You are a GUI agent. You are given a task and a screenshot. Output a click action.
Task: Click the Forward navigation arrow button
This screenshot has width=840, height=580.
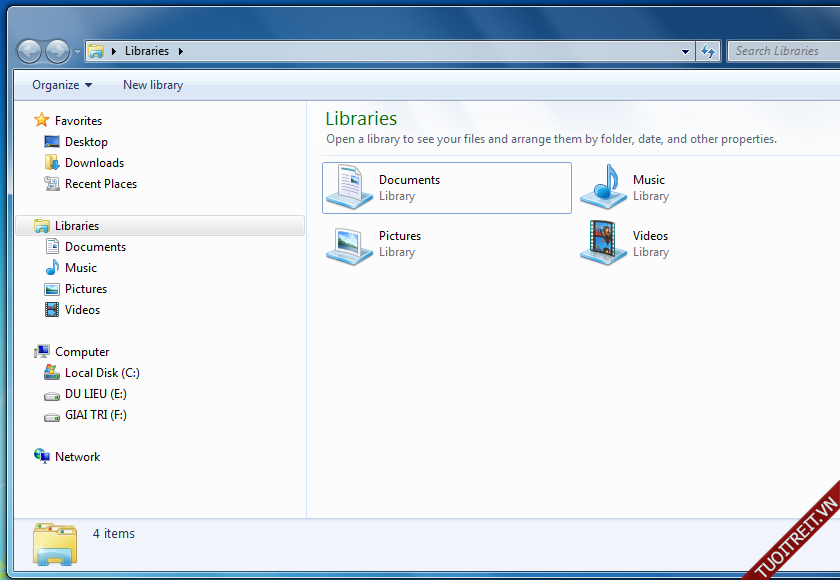click(58, 51)
